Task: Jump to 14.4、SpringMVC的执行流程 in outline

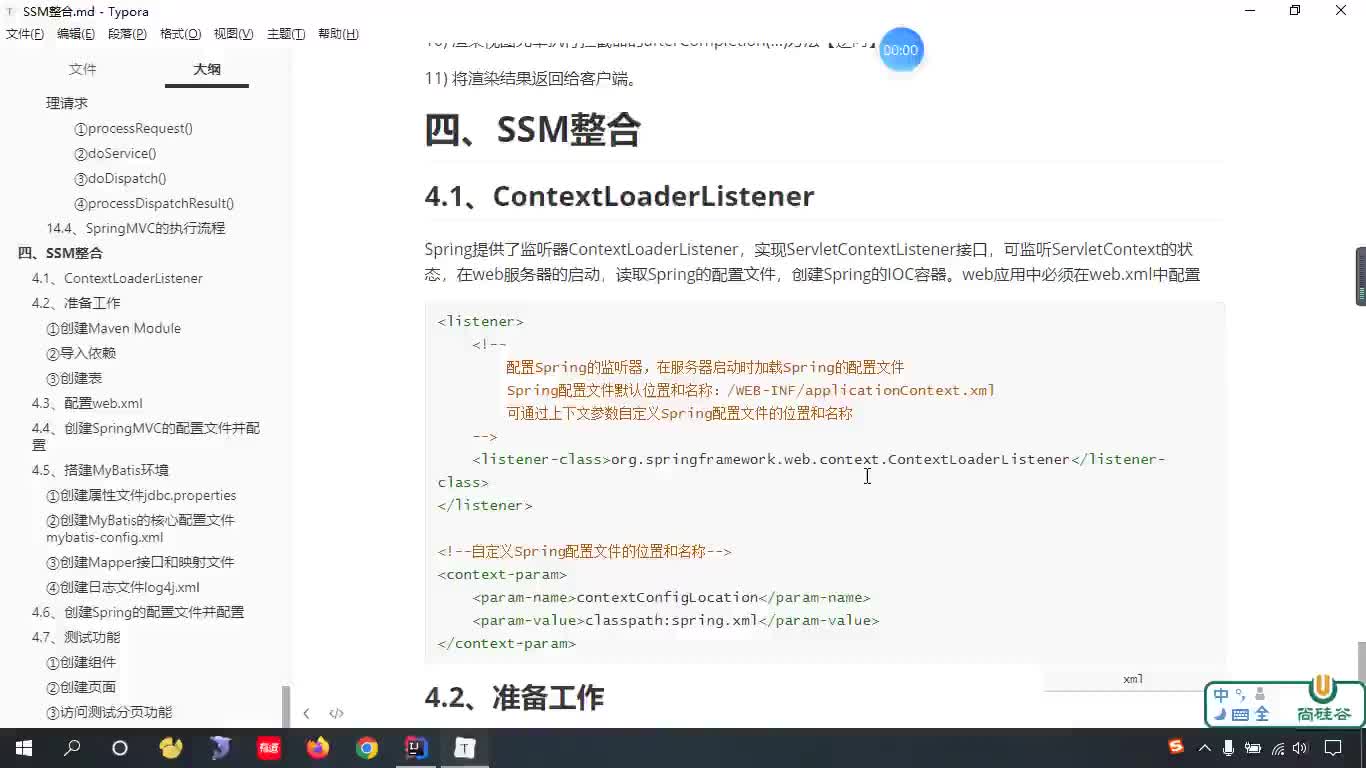Action: [135, 228]
